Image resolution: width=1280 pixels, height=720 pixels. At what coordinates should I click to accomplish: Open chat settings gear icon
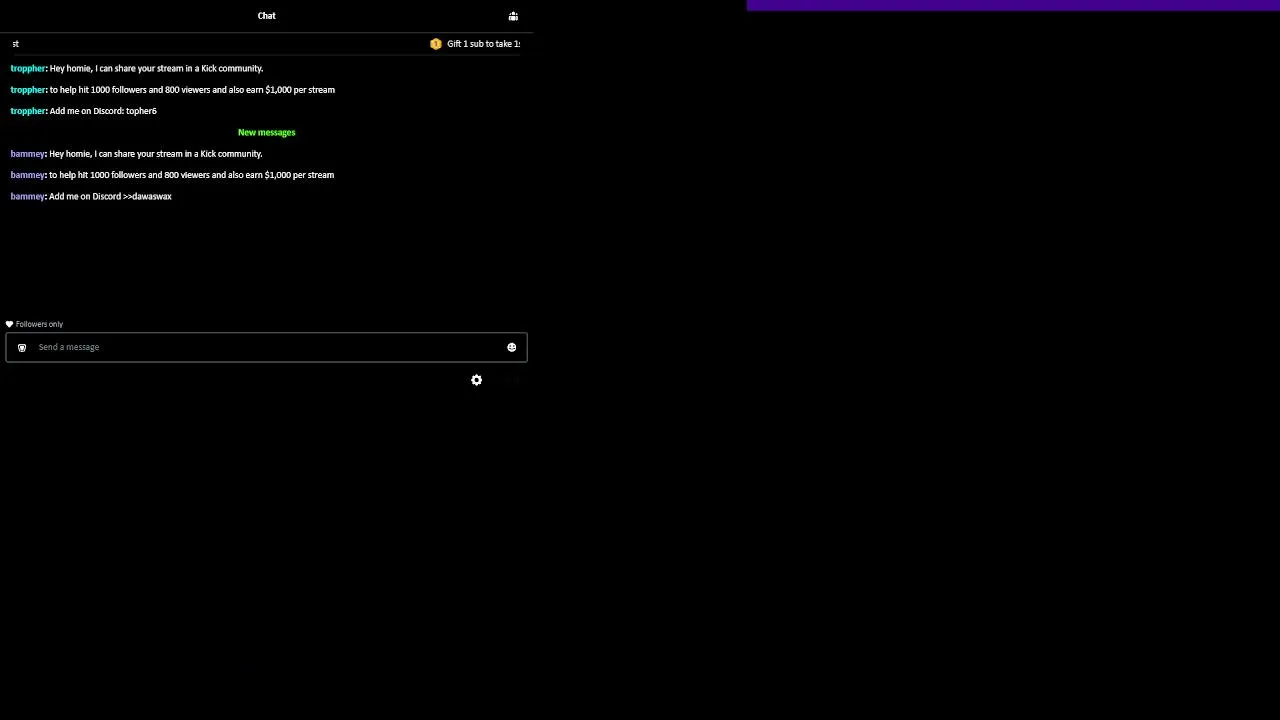(476, 380)
